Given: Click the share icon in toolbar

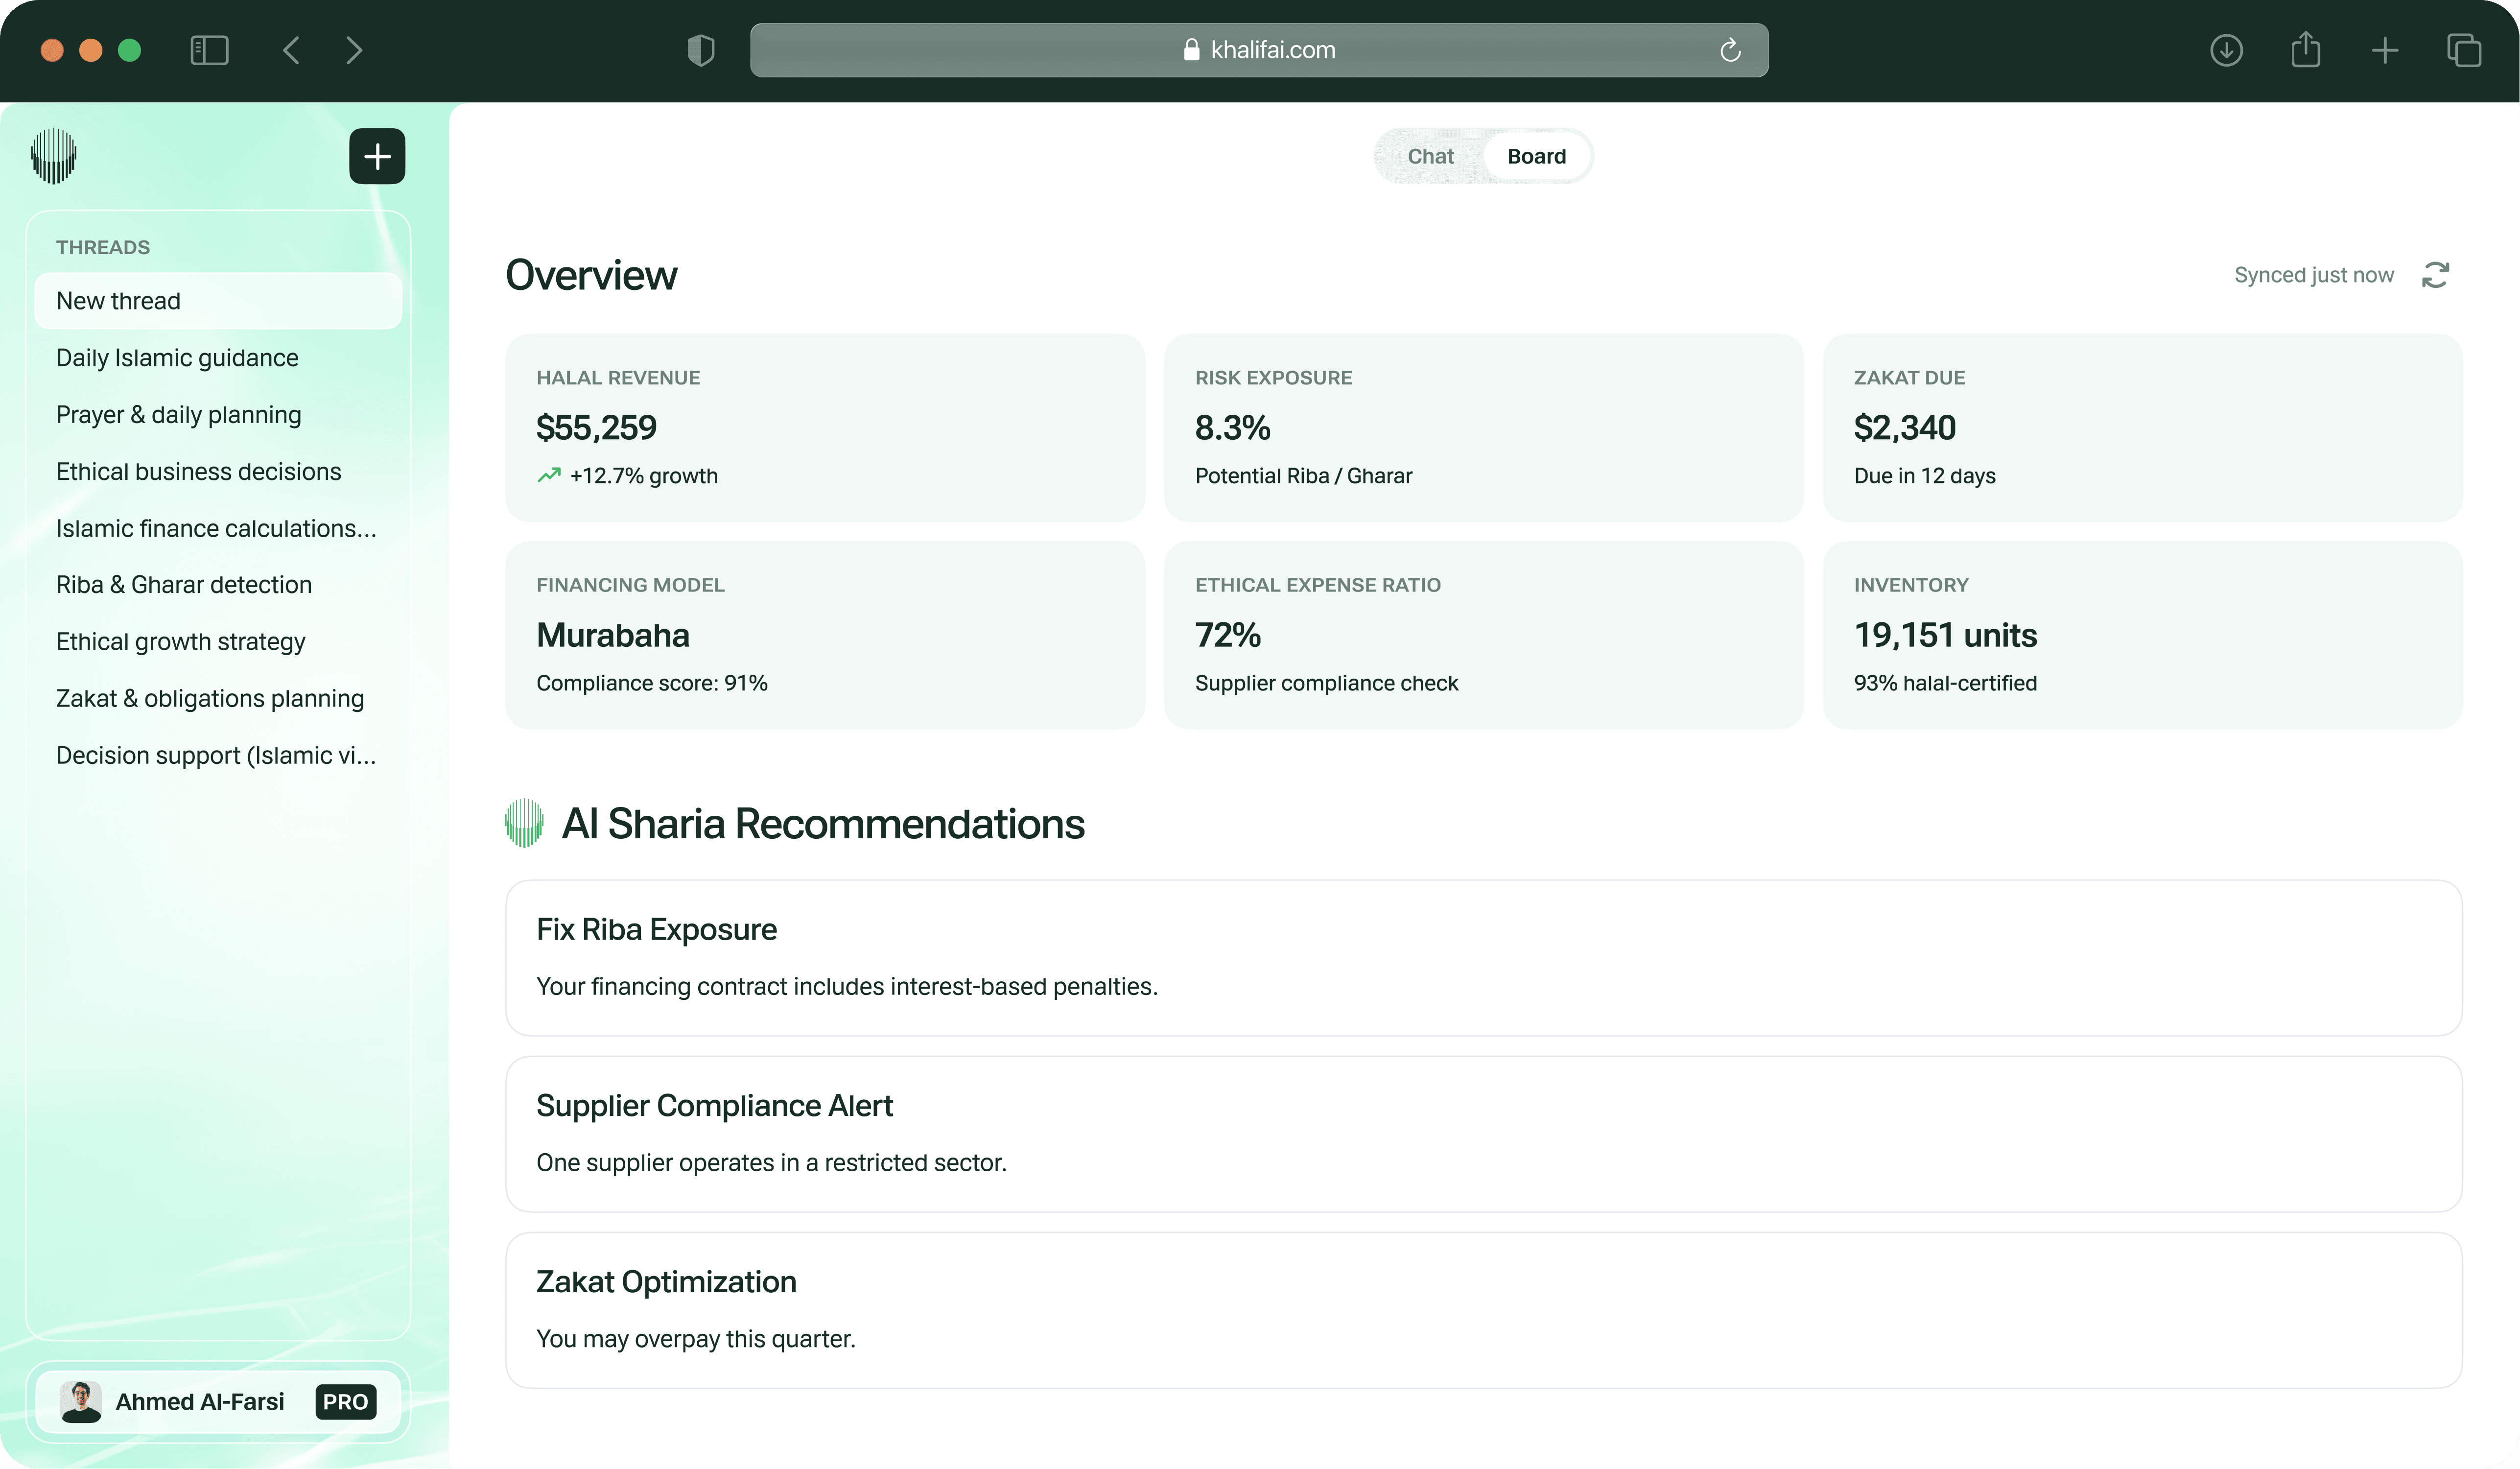Looking at the screenshot, I should pos(2305,50).
